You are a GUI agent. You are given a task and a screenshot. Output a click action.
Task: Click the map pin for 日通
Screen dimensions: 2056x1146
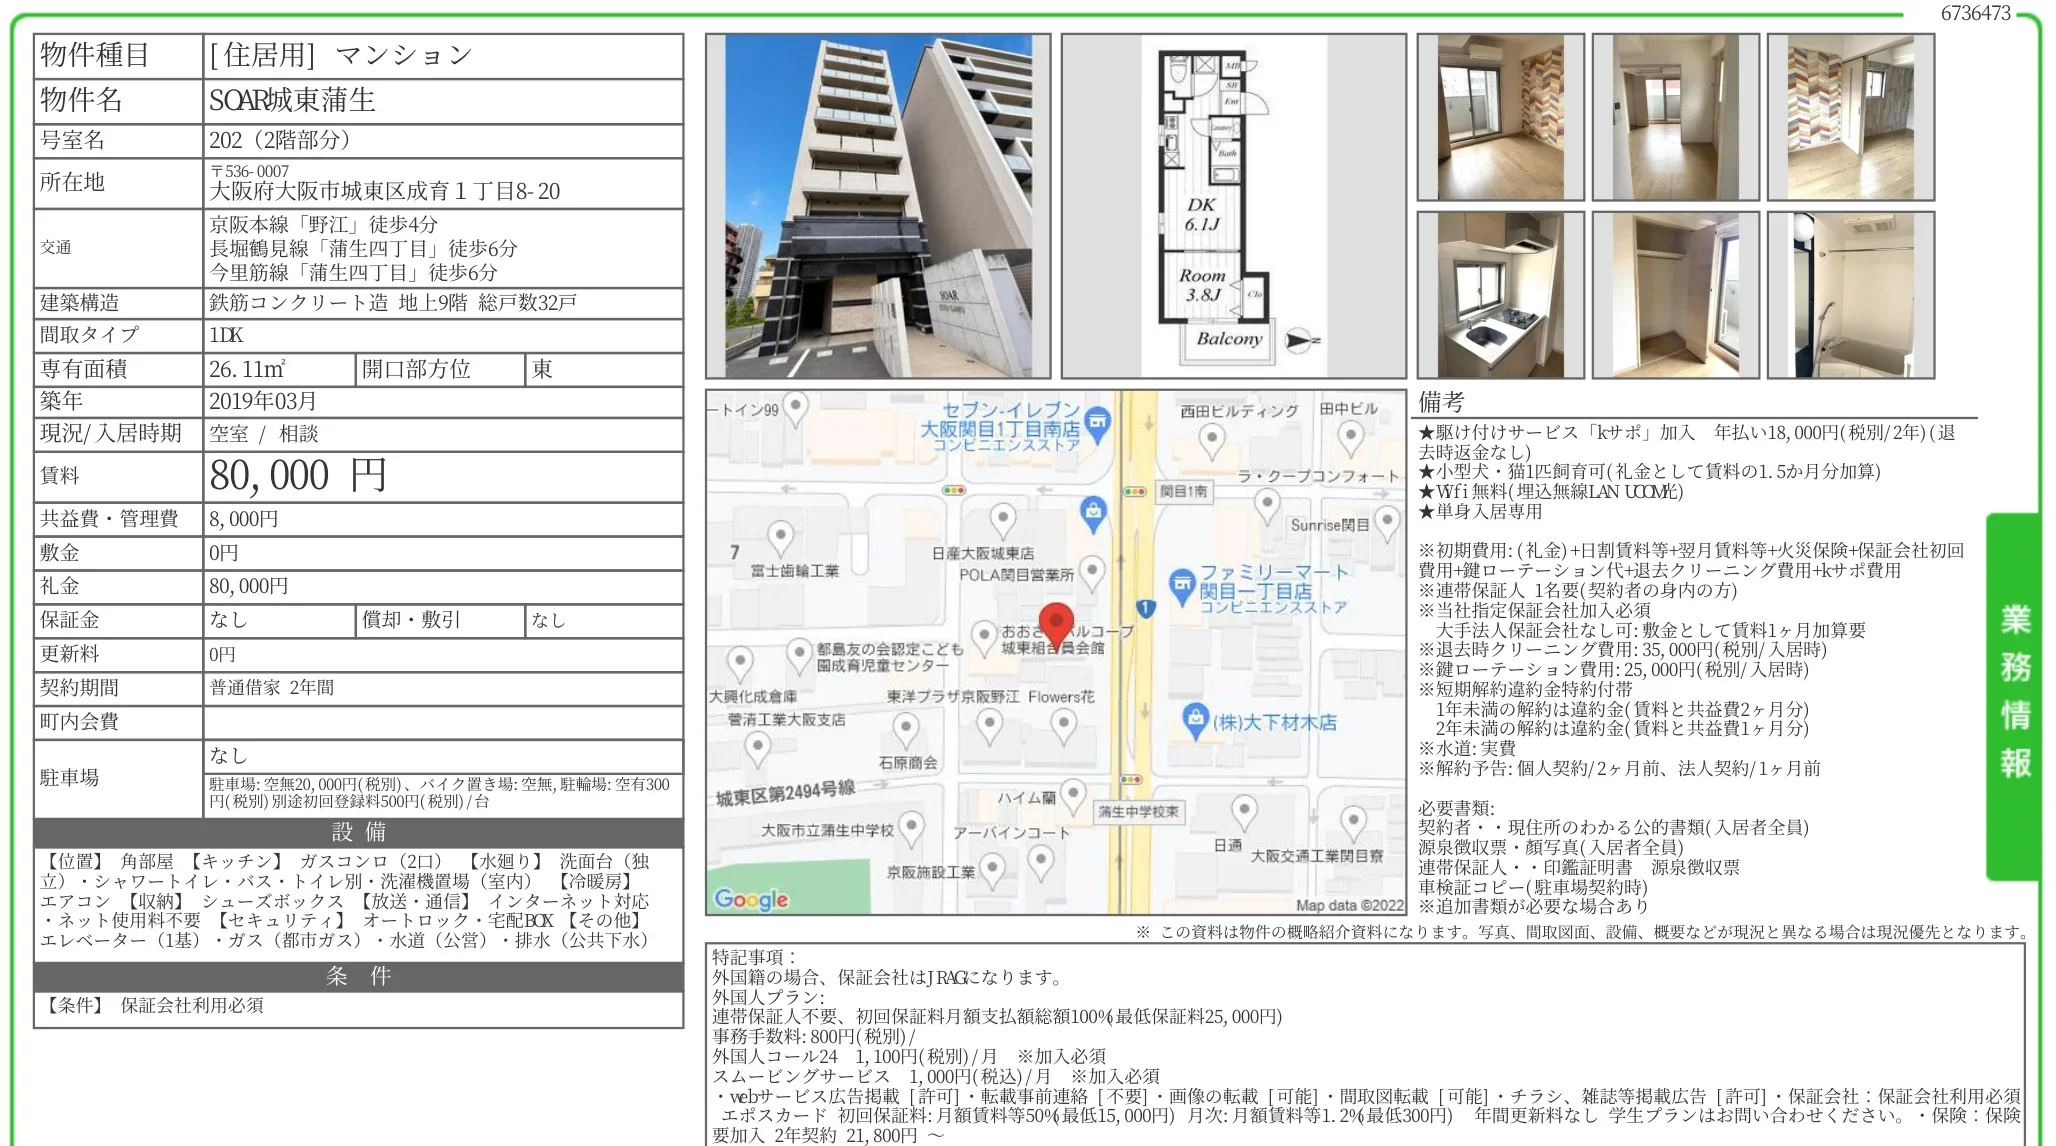coord(1244,812)
